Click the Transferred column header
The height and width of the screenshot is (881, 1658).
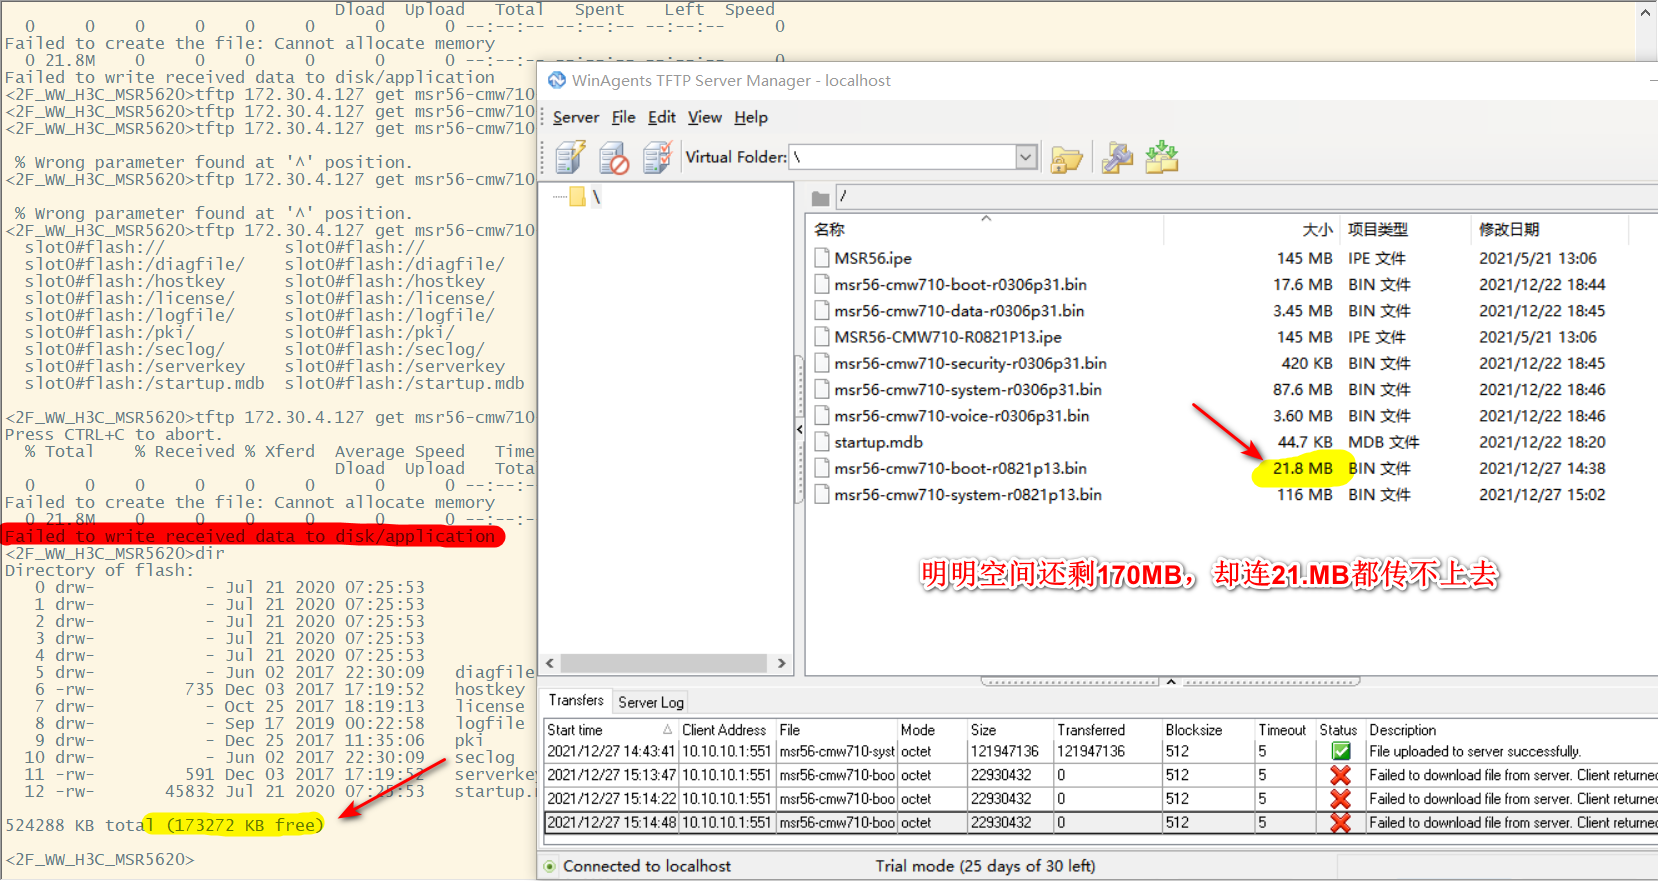1107,730
